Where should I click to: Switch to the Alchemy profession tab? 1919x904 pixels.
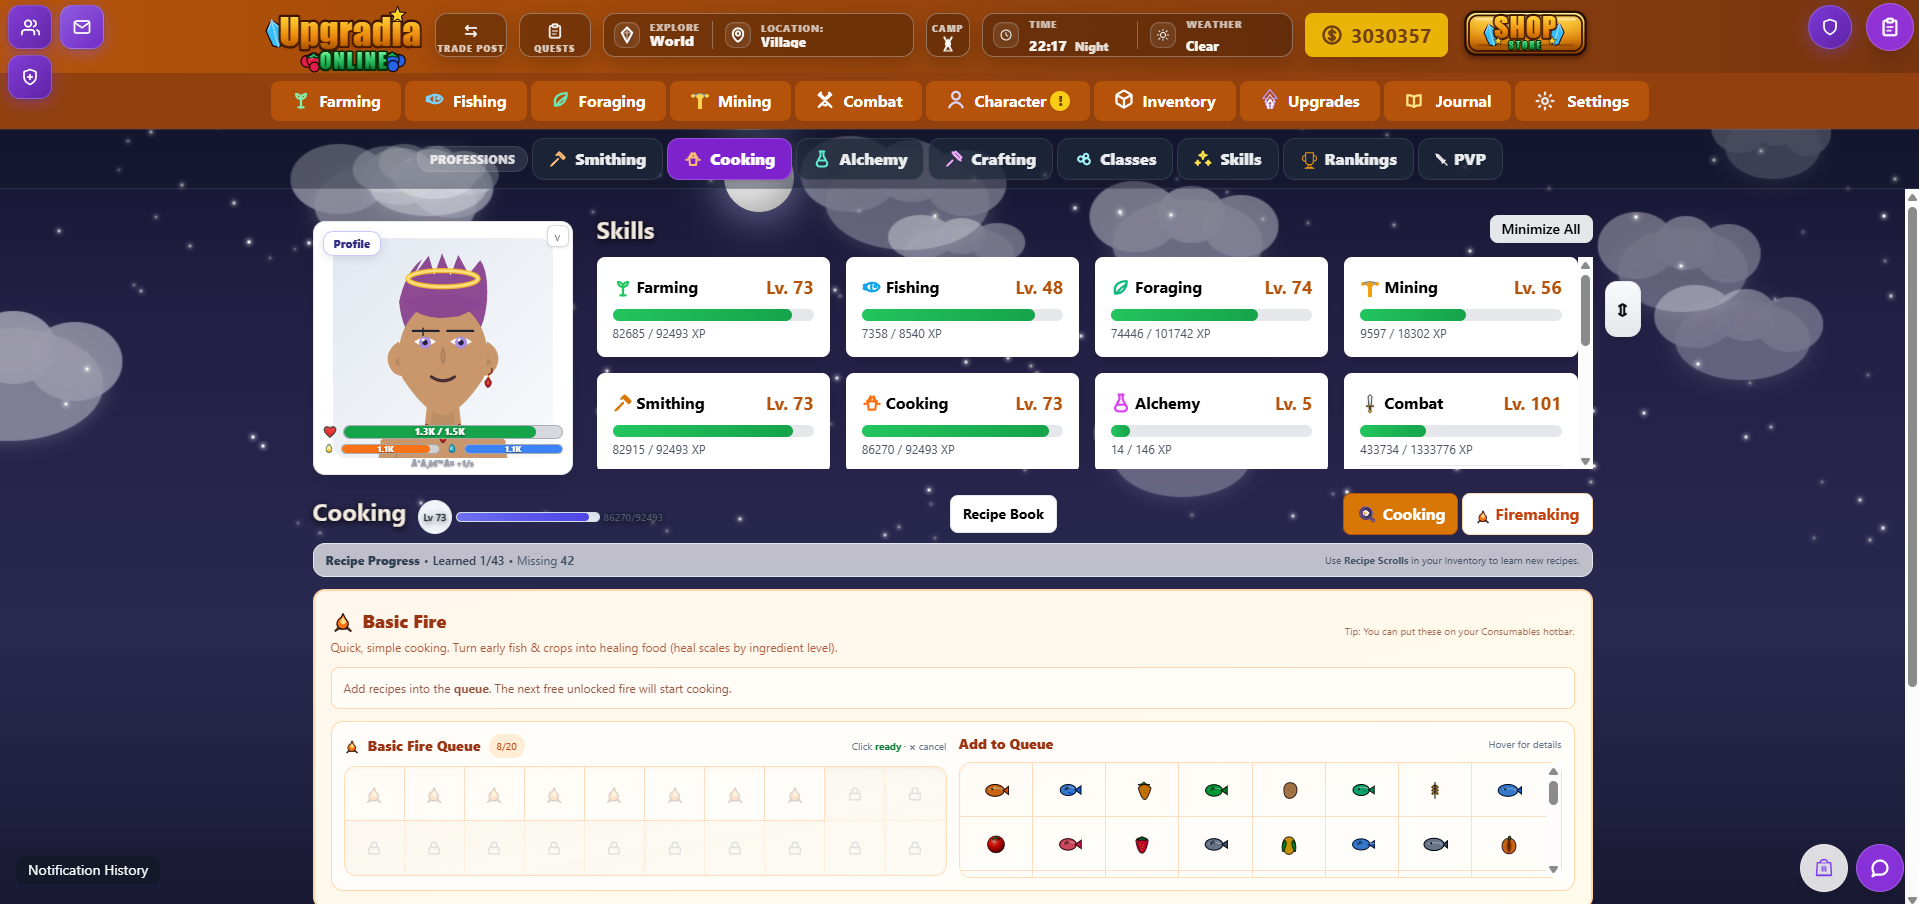[x=861, y=159]
